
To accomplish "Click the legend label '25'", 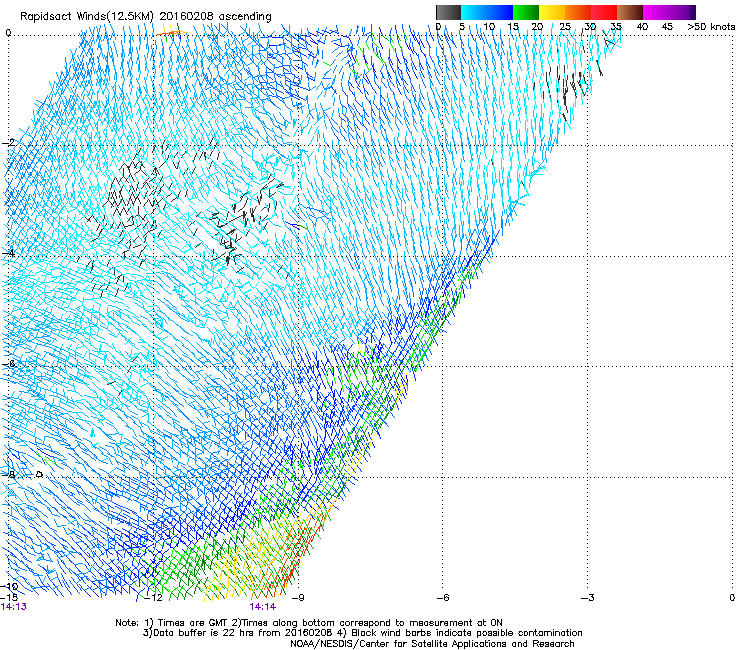I will (565, 27).
